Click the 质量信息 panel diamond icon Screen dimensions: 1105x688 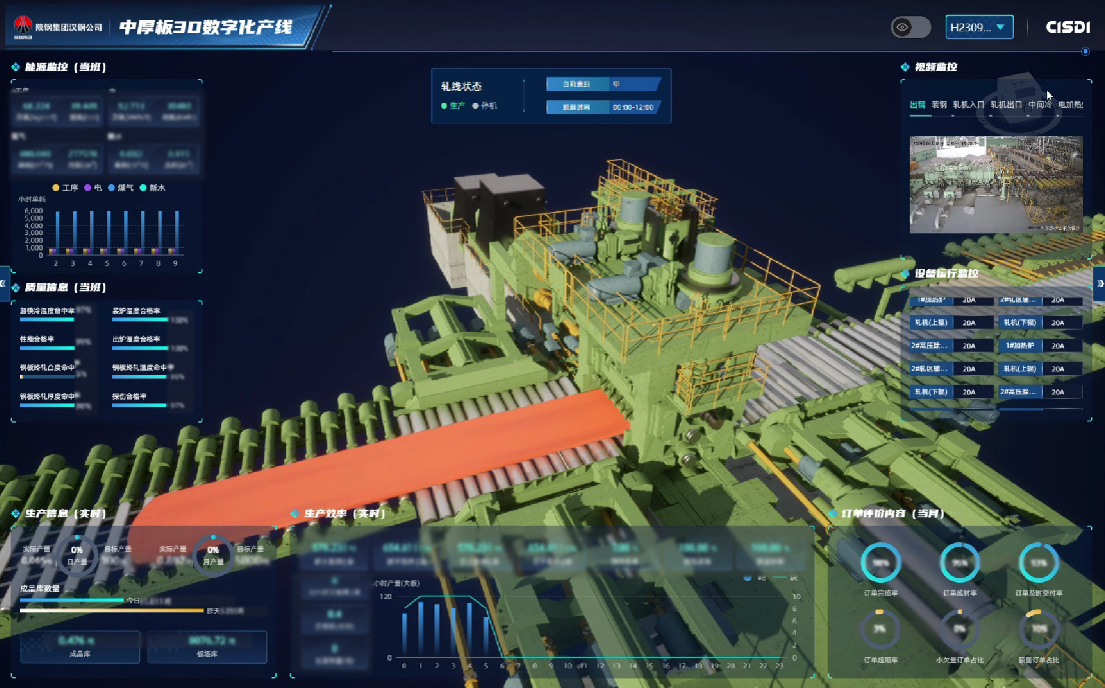click(15, 288)
